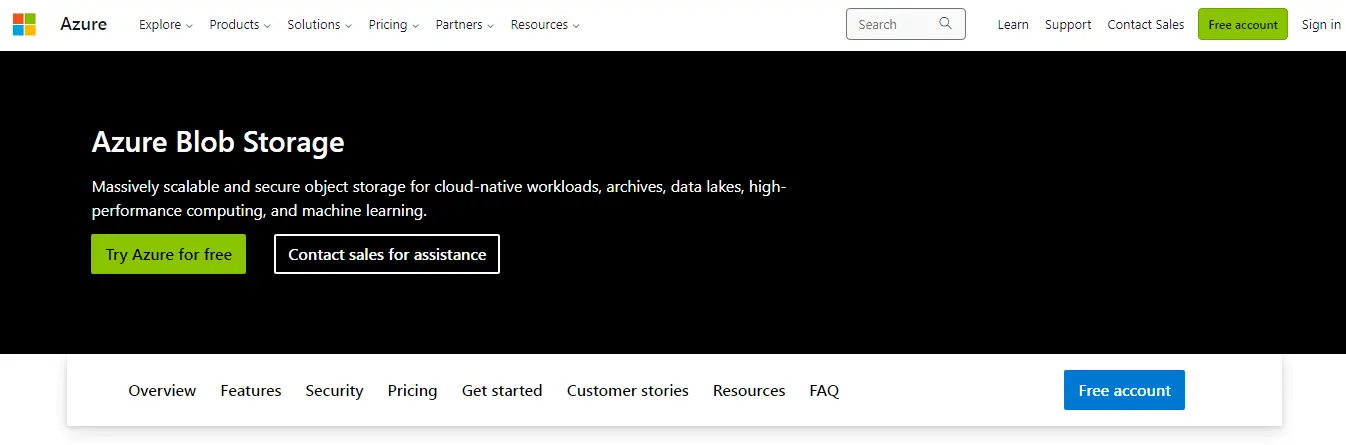1346x445 pixels.
Task: Switch to the Pricing section tab
Action: coord(412,390)
